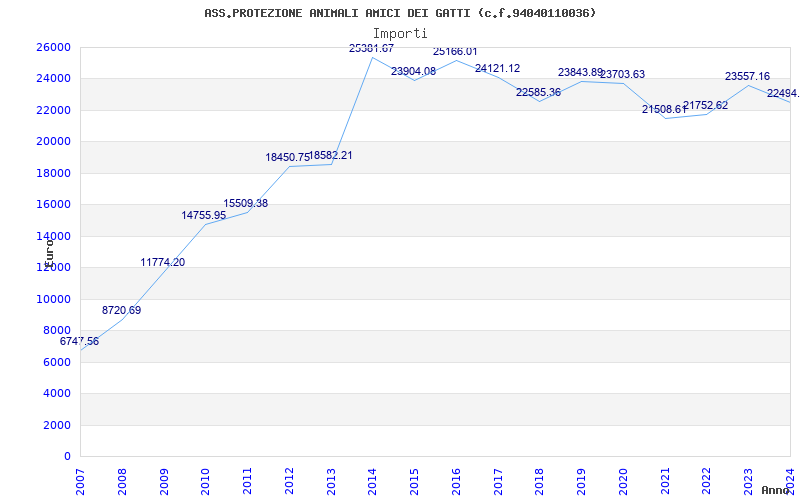Click the 16000 y-axis value
The height and width of the screenshot is (500, 800).
53,204
